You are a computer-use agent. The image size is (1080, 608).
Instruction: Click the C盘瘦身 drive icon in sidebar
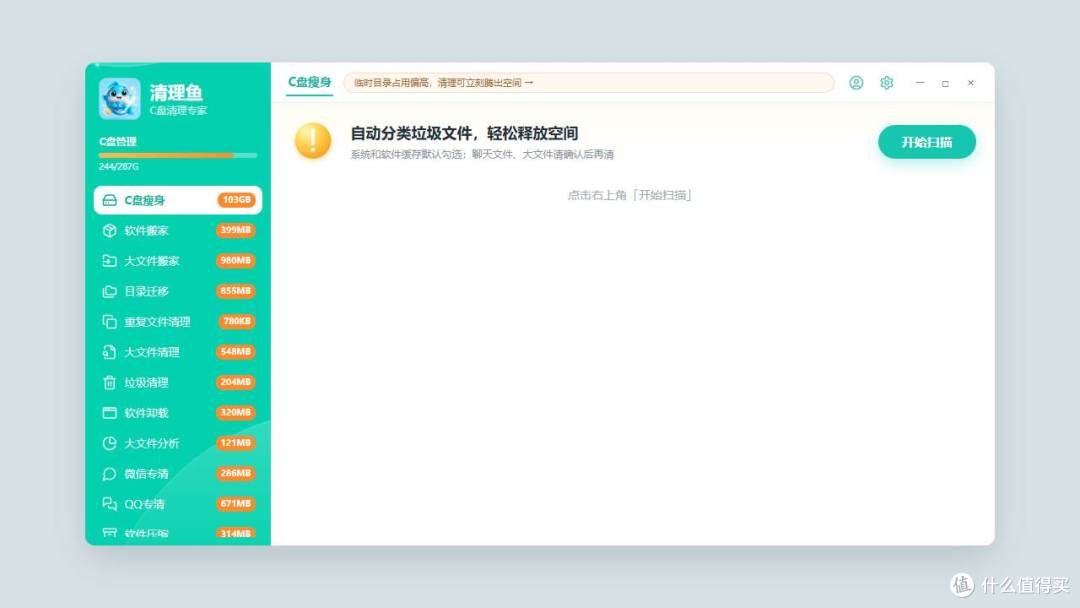pyautogui.click(x=110, y=200)
